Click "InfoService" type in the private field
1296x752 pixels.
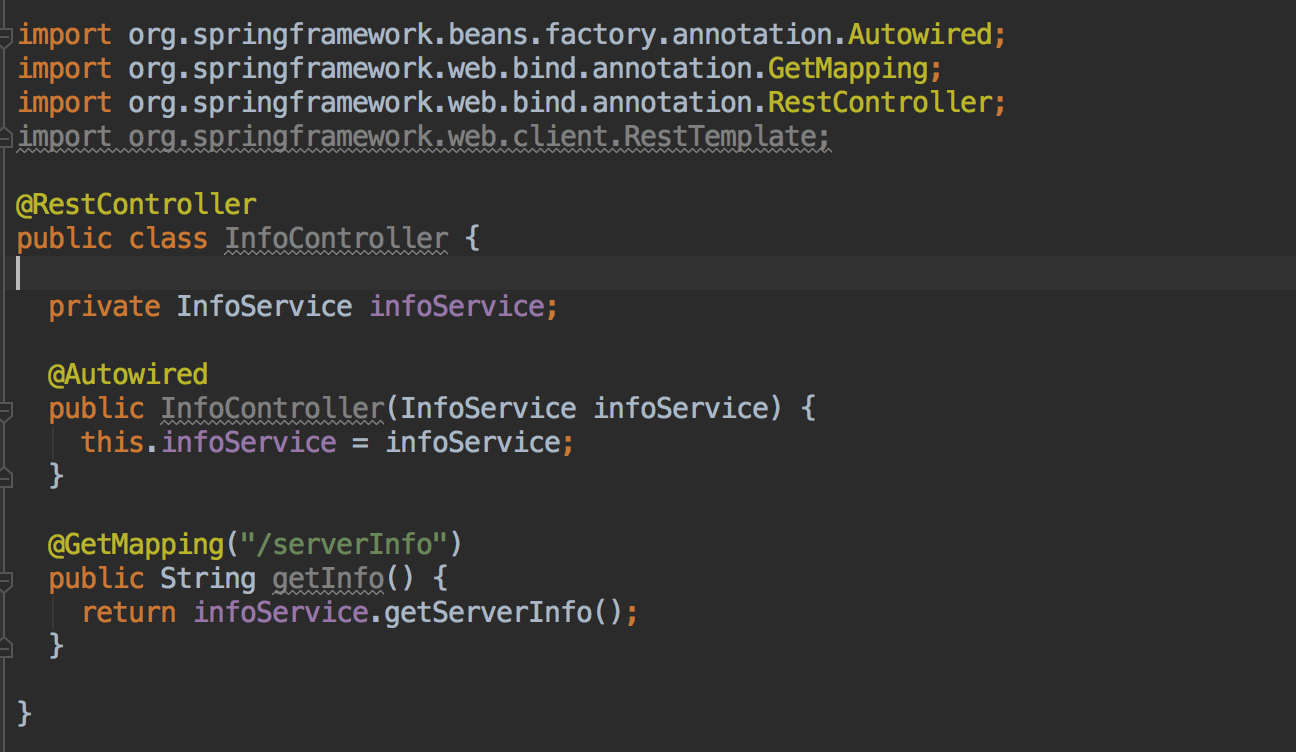264,307
